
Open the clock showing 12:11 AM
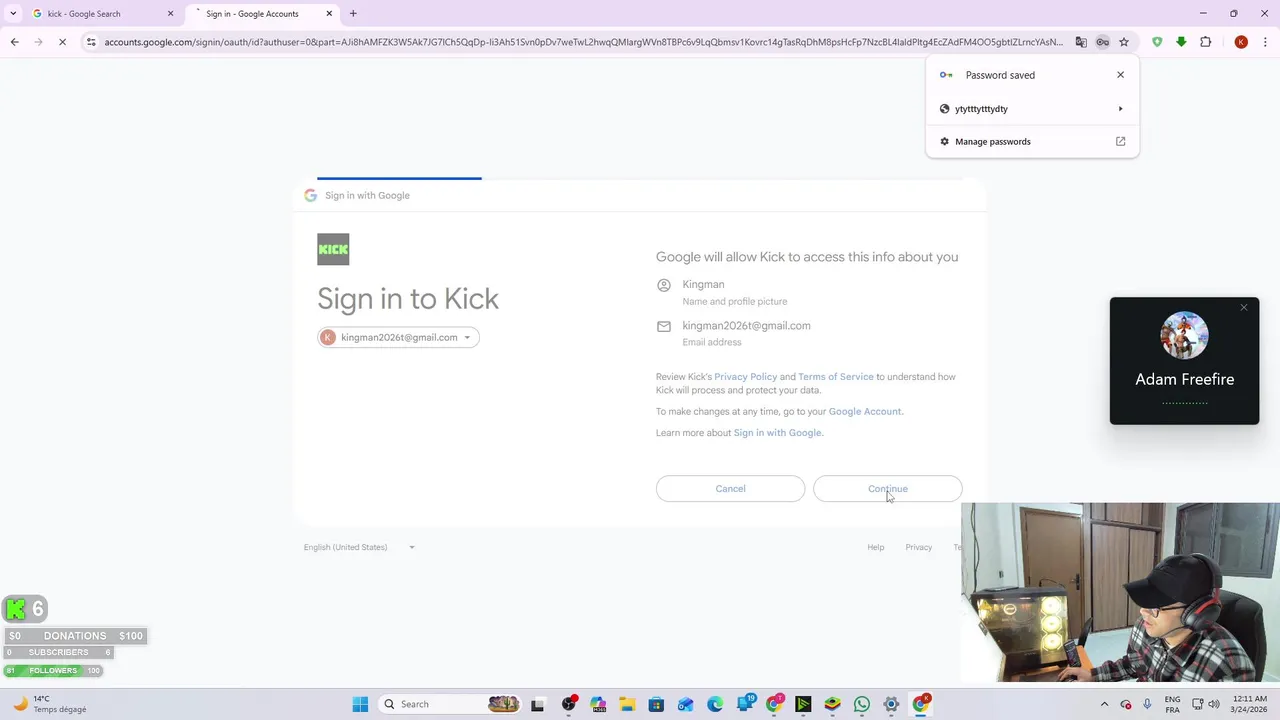click(x=1250, y=704)
